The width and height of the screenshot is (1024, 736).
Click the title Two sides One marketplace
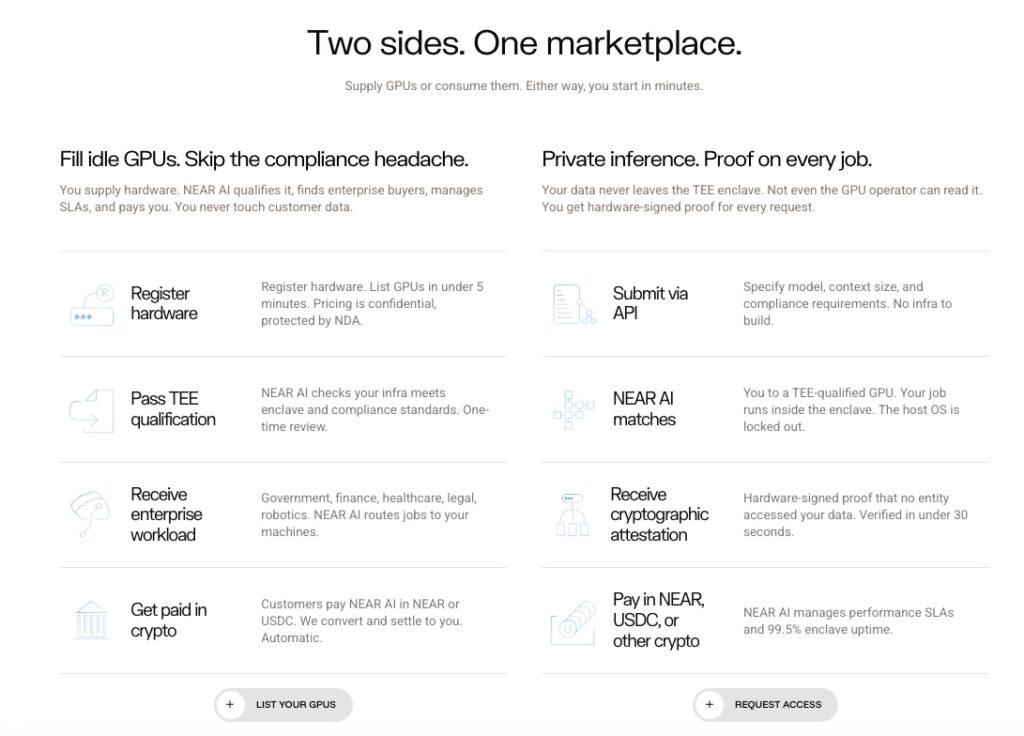tap(524, 43)
